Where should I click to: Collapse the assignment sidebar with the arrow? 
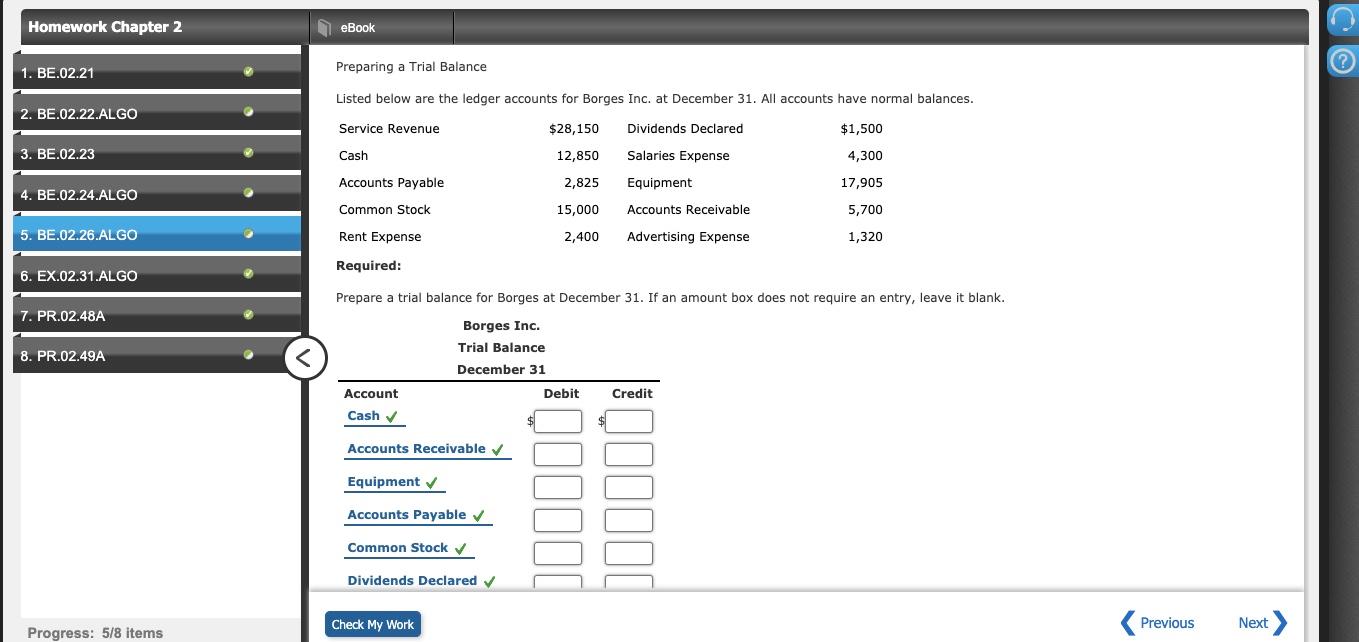click(305, 357)
